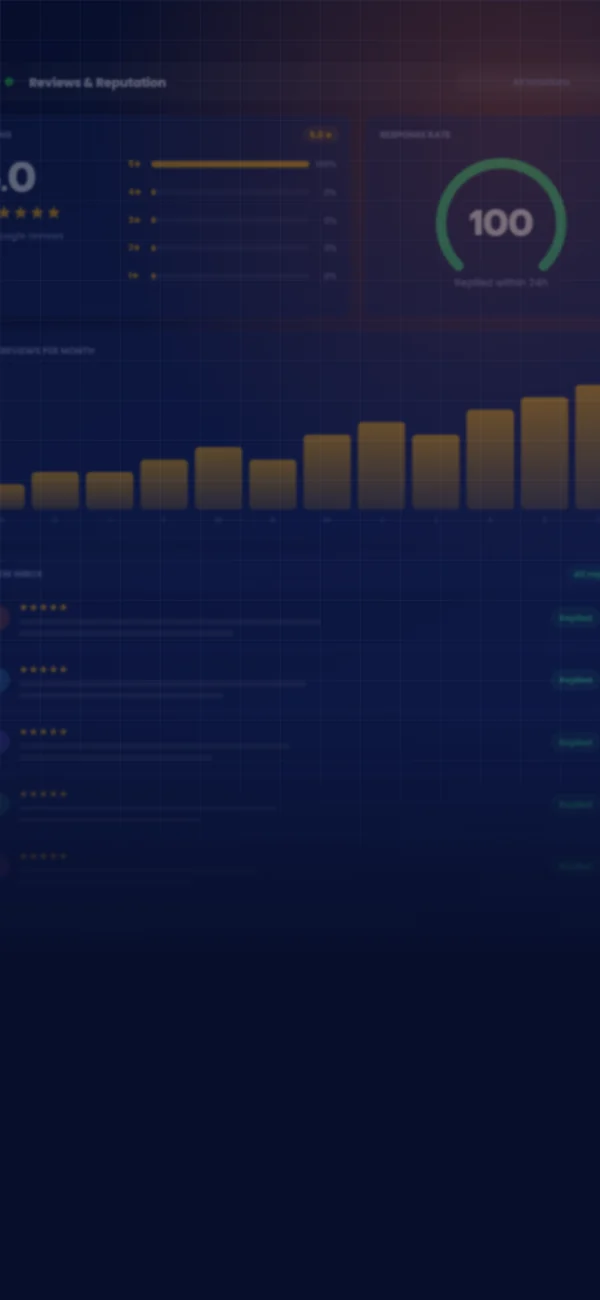Click the Reviews & Reputation title
The width and height of the screenshot is (600, 1300).
[x=97, y=83]
